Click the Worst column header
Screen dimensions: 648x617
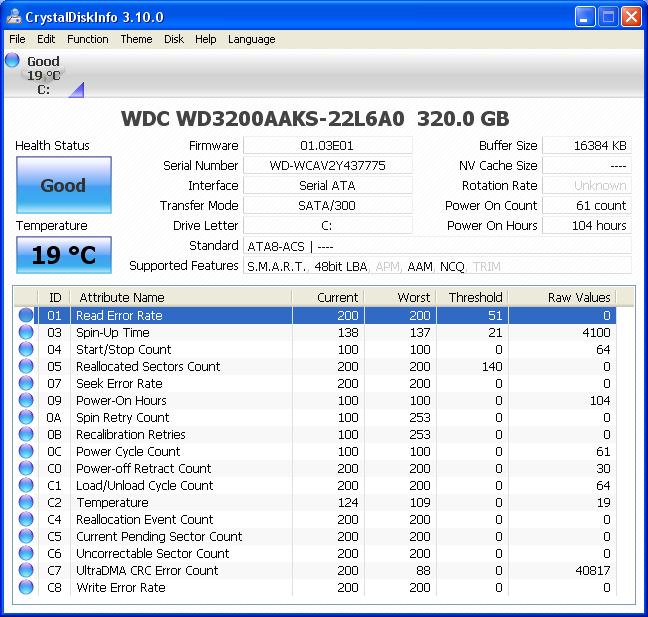click(x=400, y=297)
